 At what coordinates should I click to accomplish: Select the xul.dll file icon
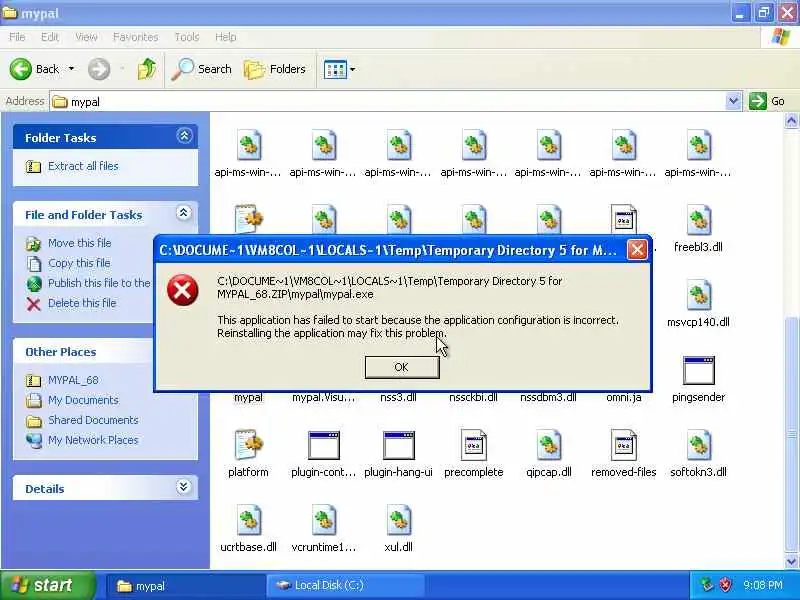pos(398,520)
